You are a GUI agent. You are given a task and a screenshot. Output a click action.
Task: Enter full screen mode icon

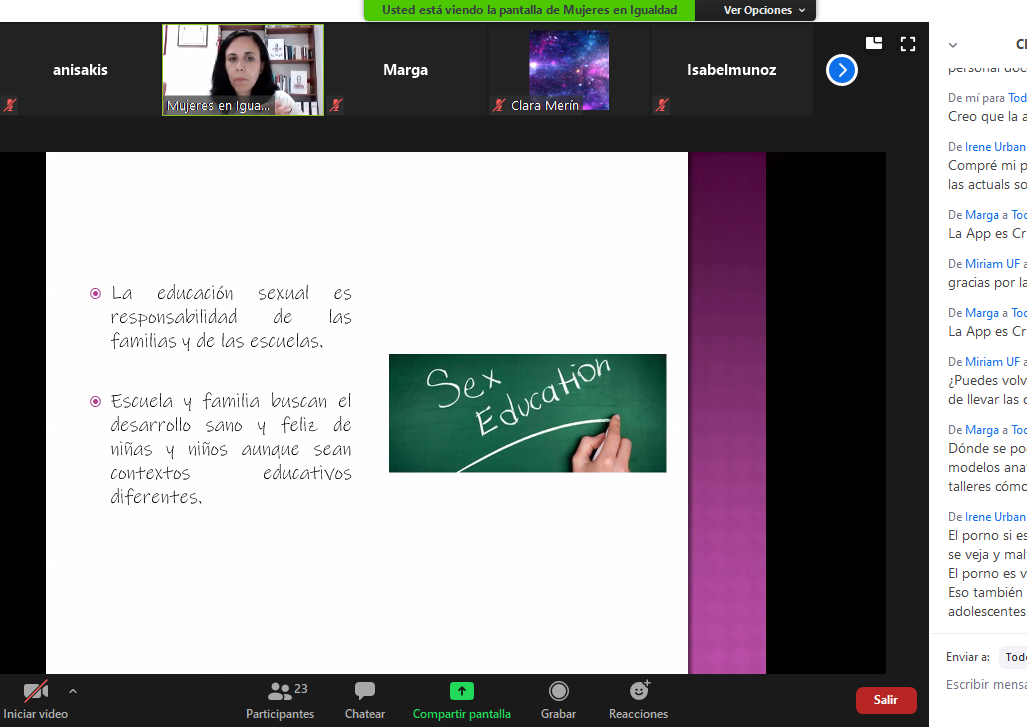tap(908, 44)
